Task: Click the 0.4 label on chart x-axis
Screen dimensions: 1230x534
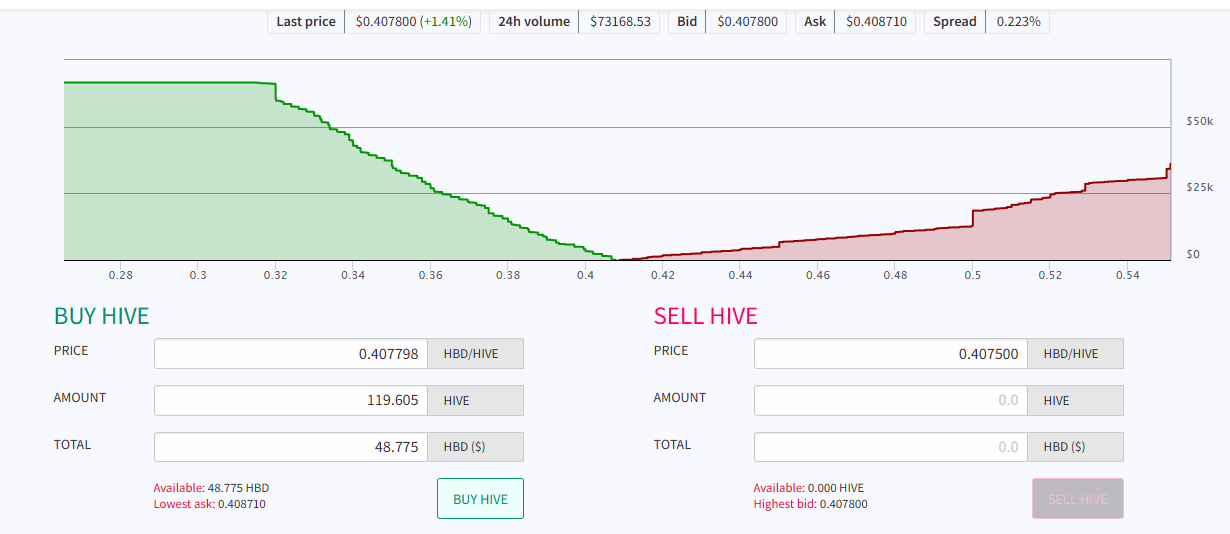Action: [585, 274]
